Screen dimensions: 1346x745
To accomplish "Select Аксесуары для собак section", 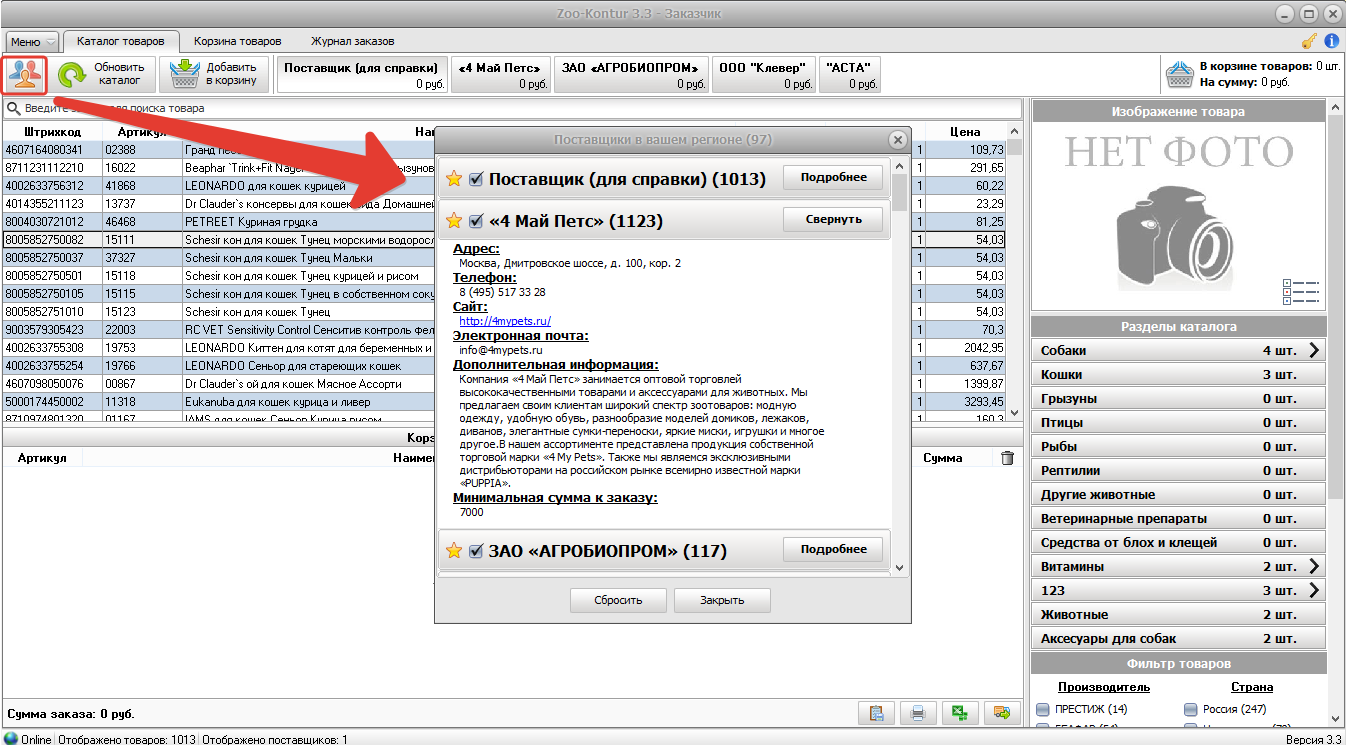I will [1178, 638].
